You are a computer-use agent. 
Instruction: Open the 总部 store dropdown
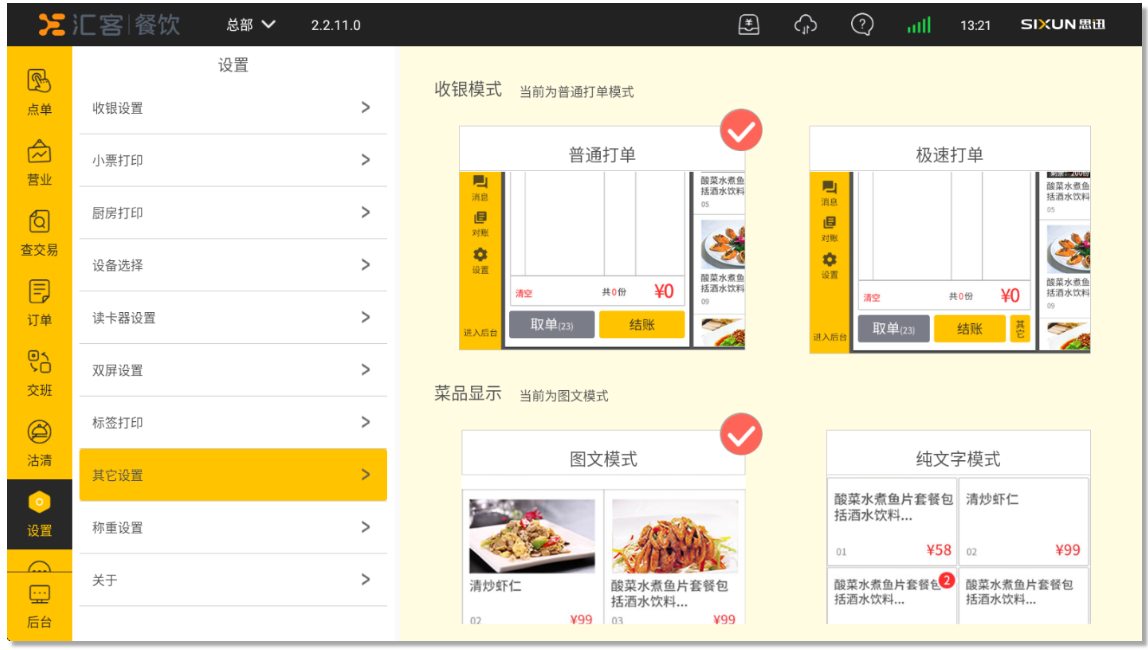tap(250, 25)
